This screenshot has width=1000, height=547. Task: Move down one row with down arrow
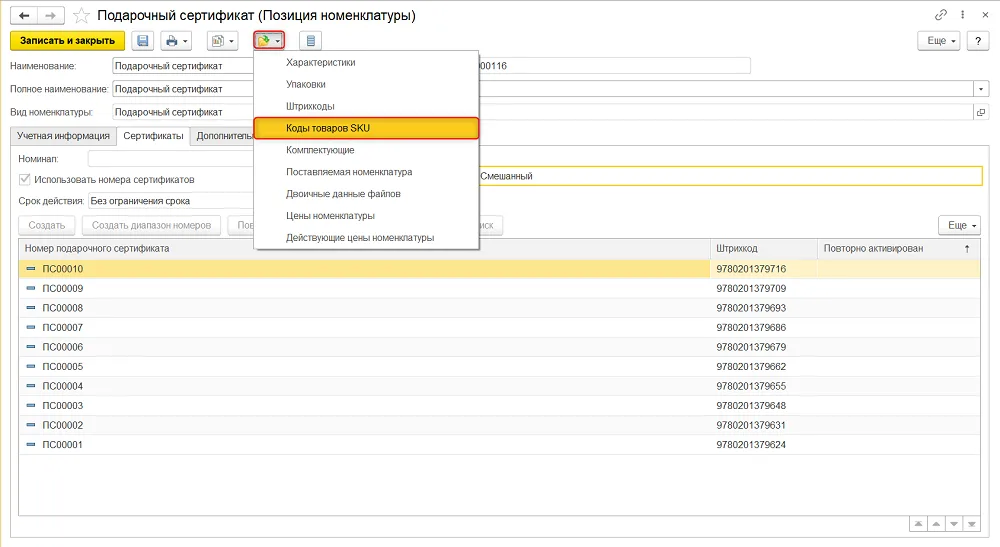[x=954, y=523]
